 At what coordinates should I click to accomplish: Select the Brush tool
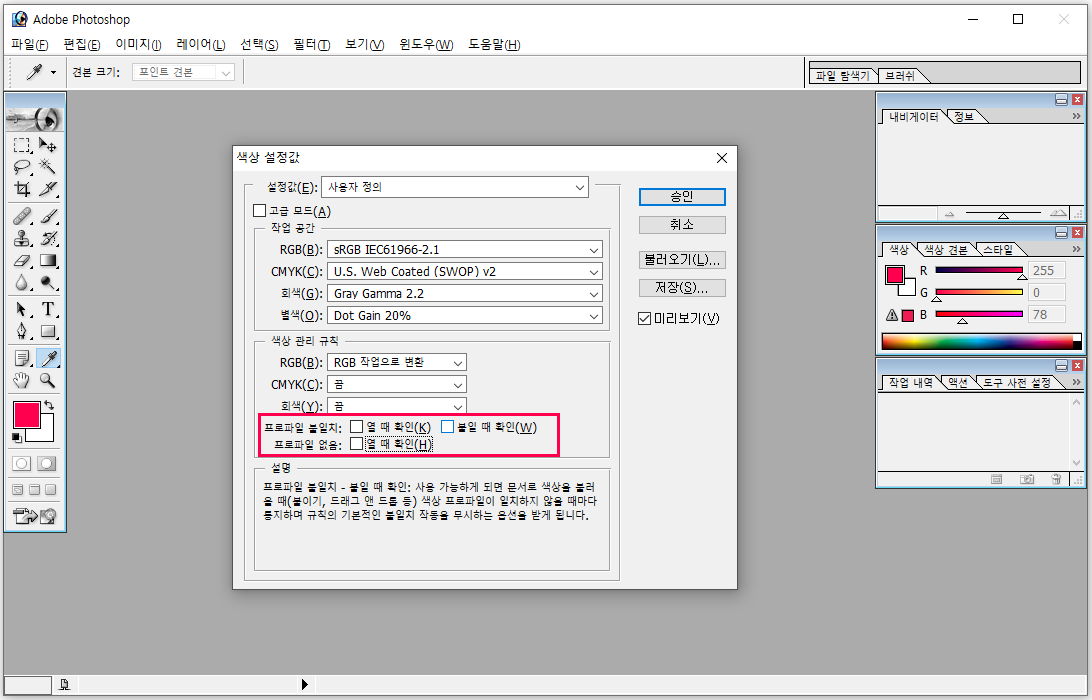(47, 217)
